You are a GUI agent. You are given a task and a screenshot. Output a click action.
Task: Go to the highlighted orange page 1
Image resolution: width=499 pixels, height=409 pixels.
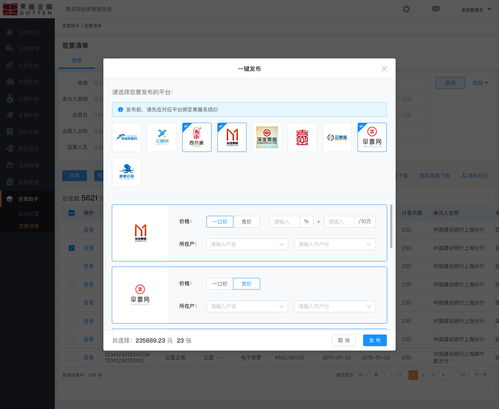click(413, 375)
